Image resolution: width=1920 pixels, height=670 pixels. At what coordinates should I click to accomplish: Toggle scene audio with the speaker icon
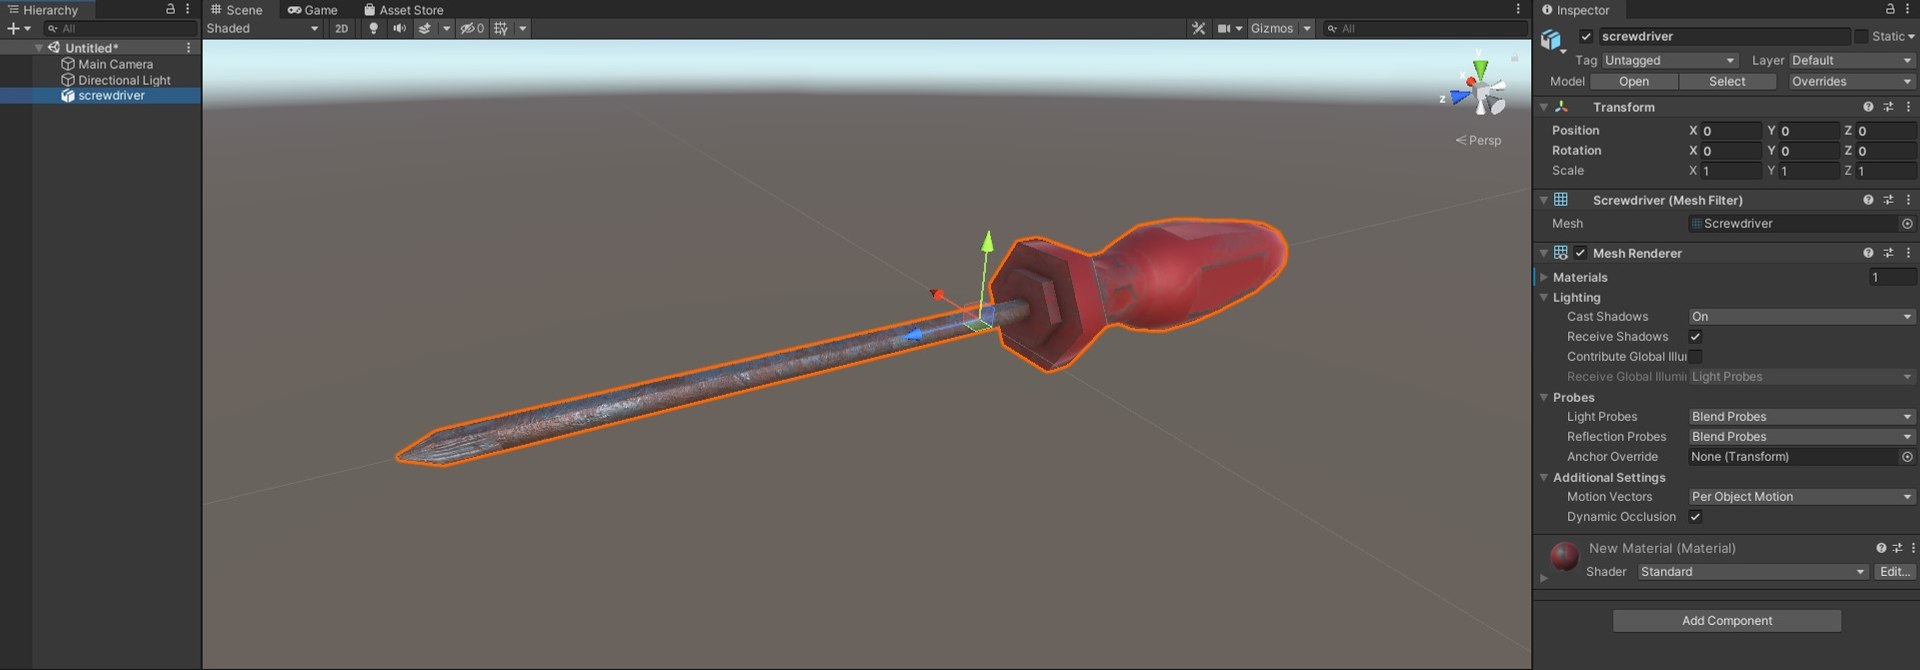click(x=400, y=28)
